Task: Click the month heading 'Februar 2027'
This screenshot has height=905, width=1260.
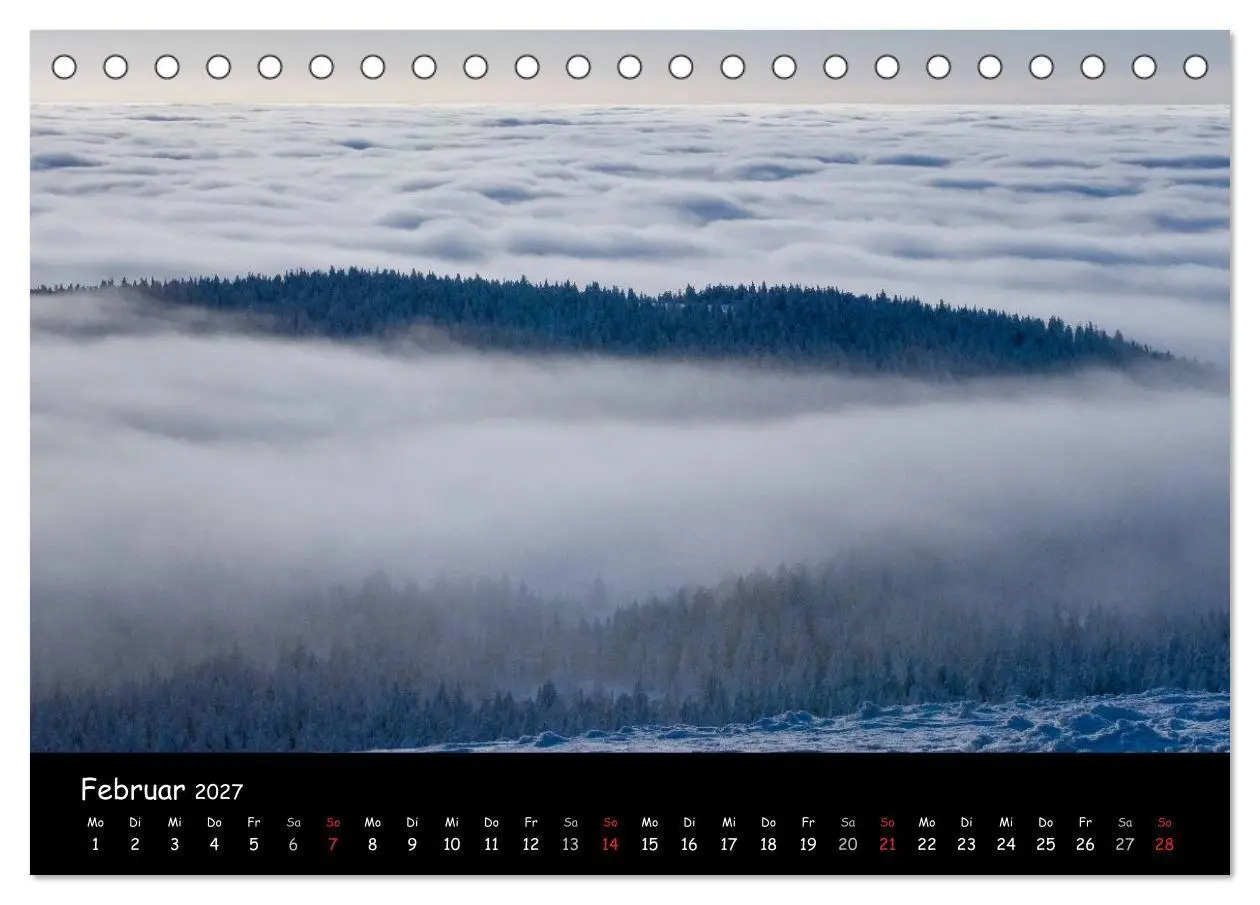Action: pyautogui.click(x=162, y=790)
